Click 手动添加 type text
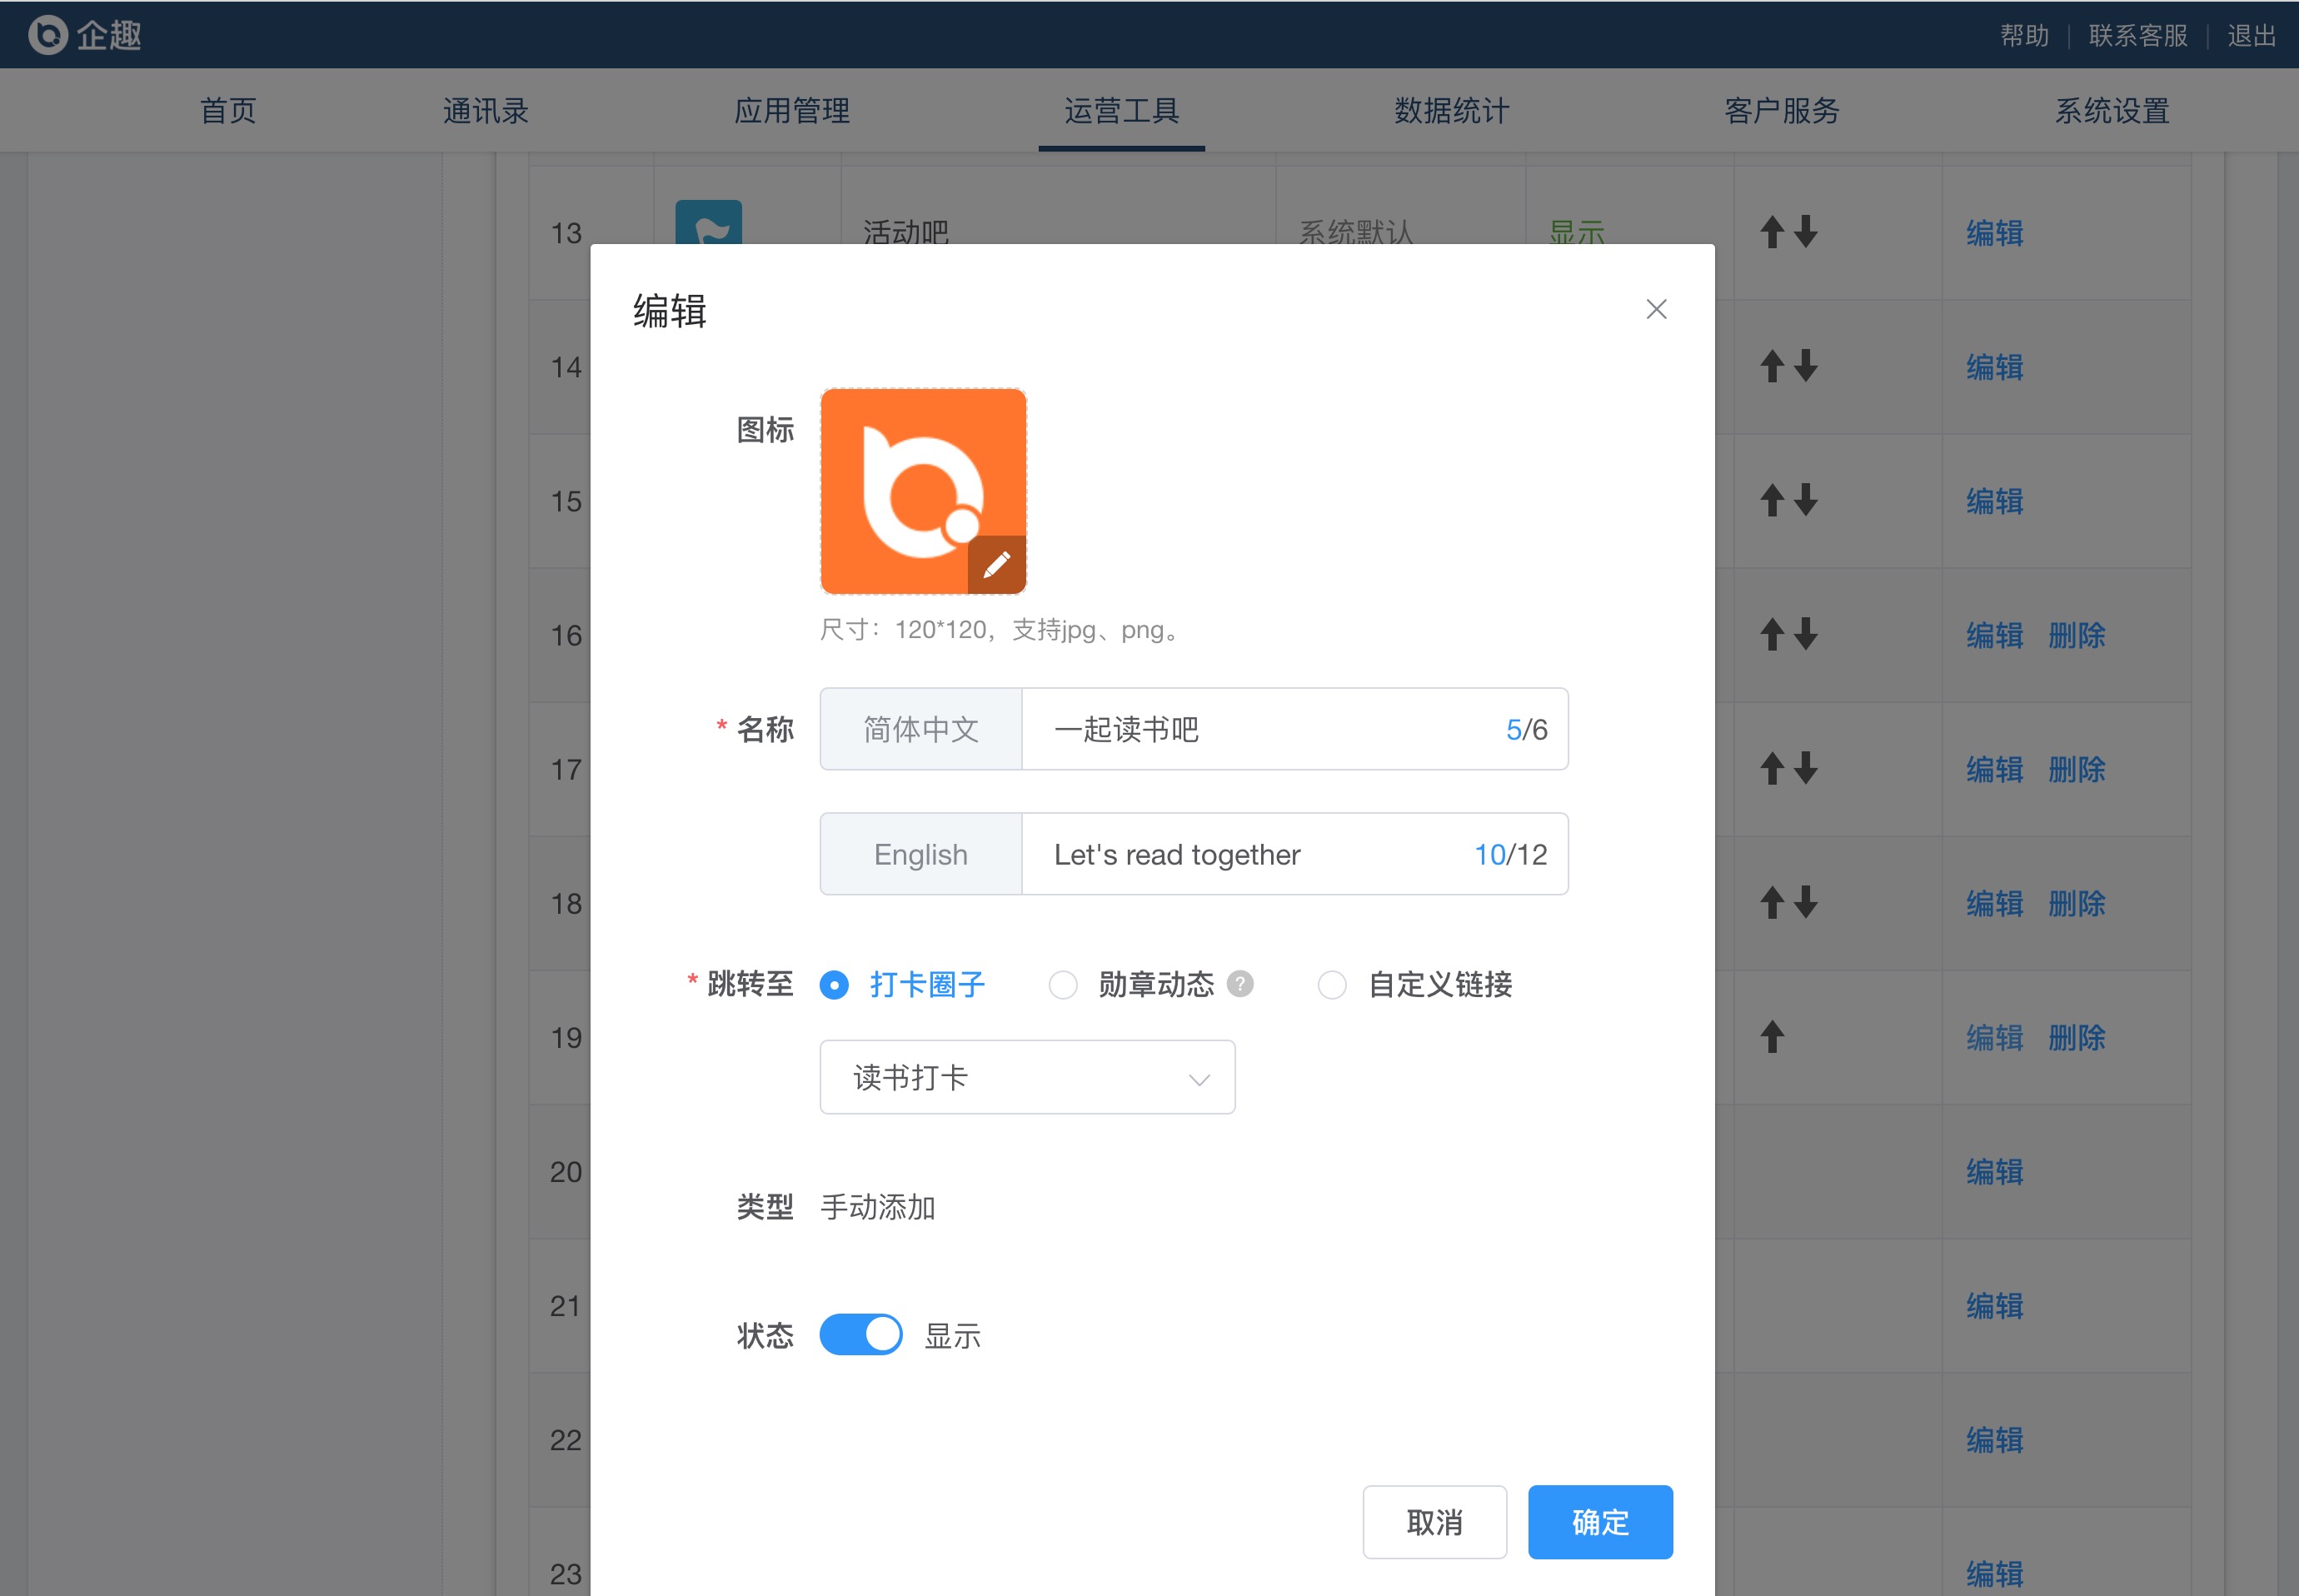 pyautogui.click(x=877, y=1207)
